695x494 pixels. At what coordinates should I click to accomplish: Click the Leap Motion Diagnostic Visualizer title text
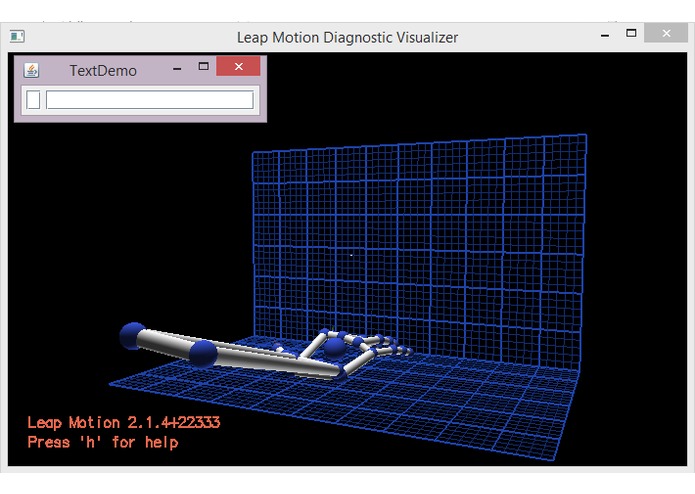coord(348,38)
